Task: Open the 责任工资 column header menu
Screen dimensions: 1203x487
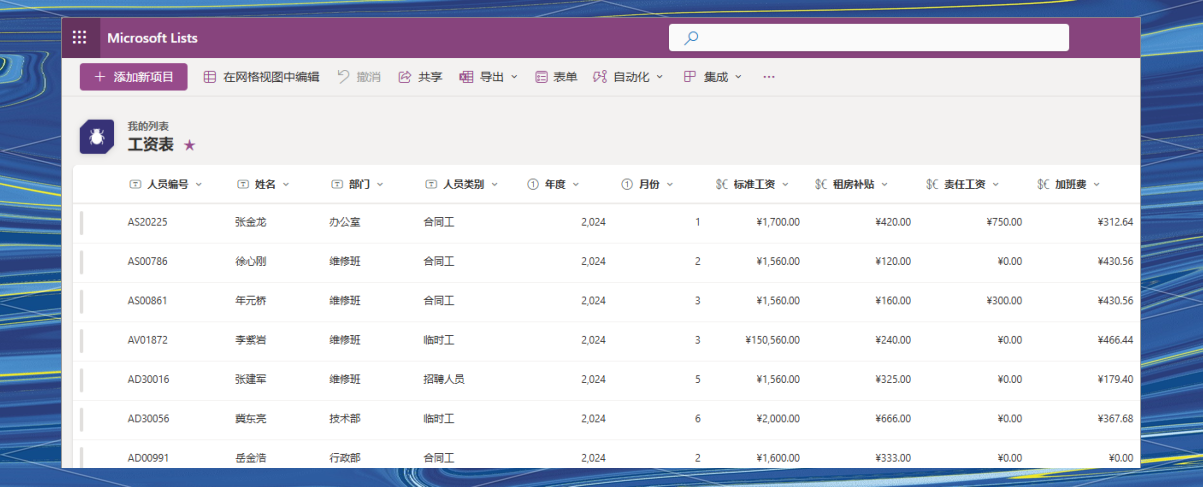Action: (x=996, y=184)
